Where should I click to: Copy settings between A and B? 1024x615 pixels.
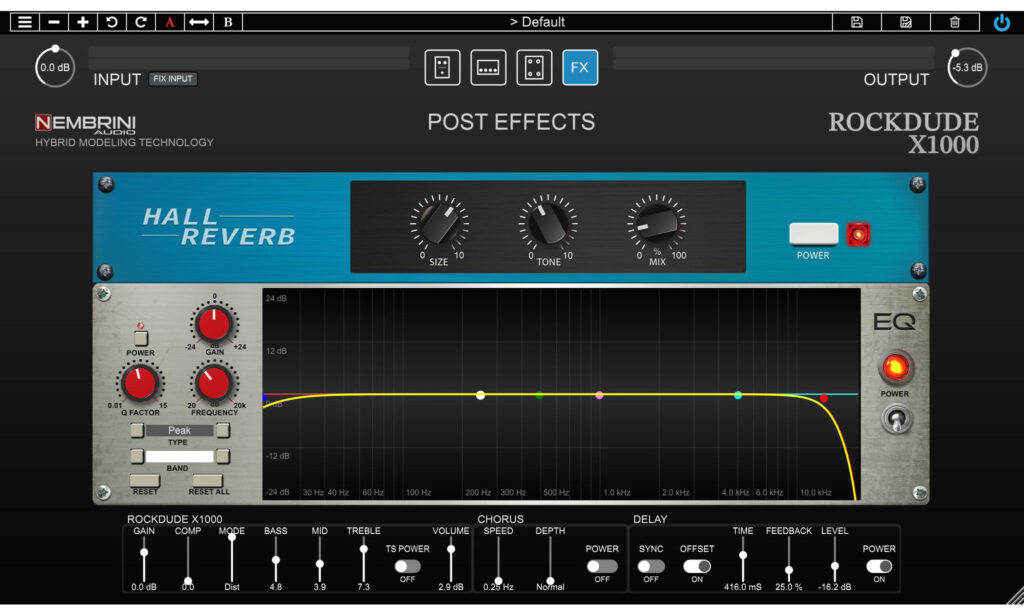pos(199,22)
